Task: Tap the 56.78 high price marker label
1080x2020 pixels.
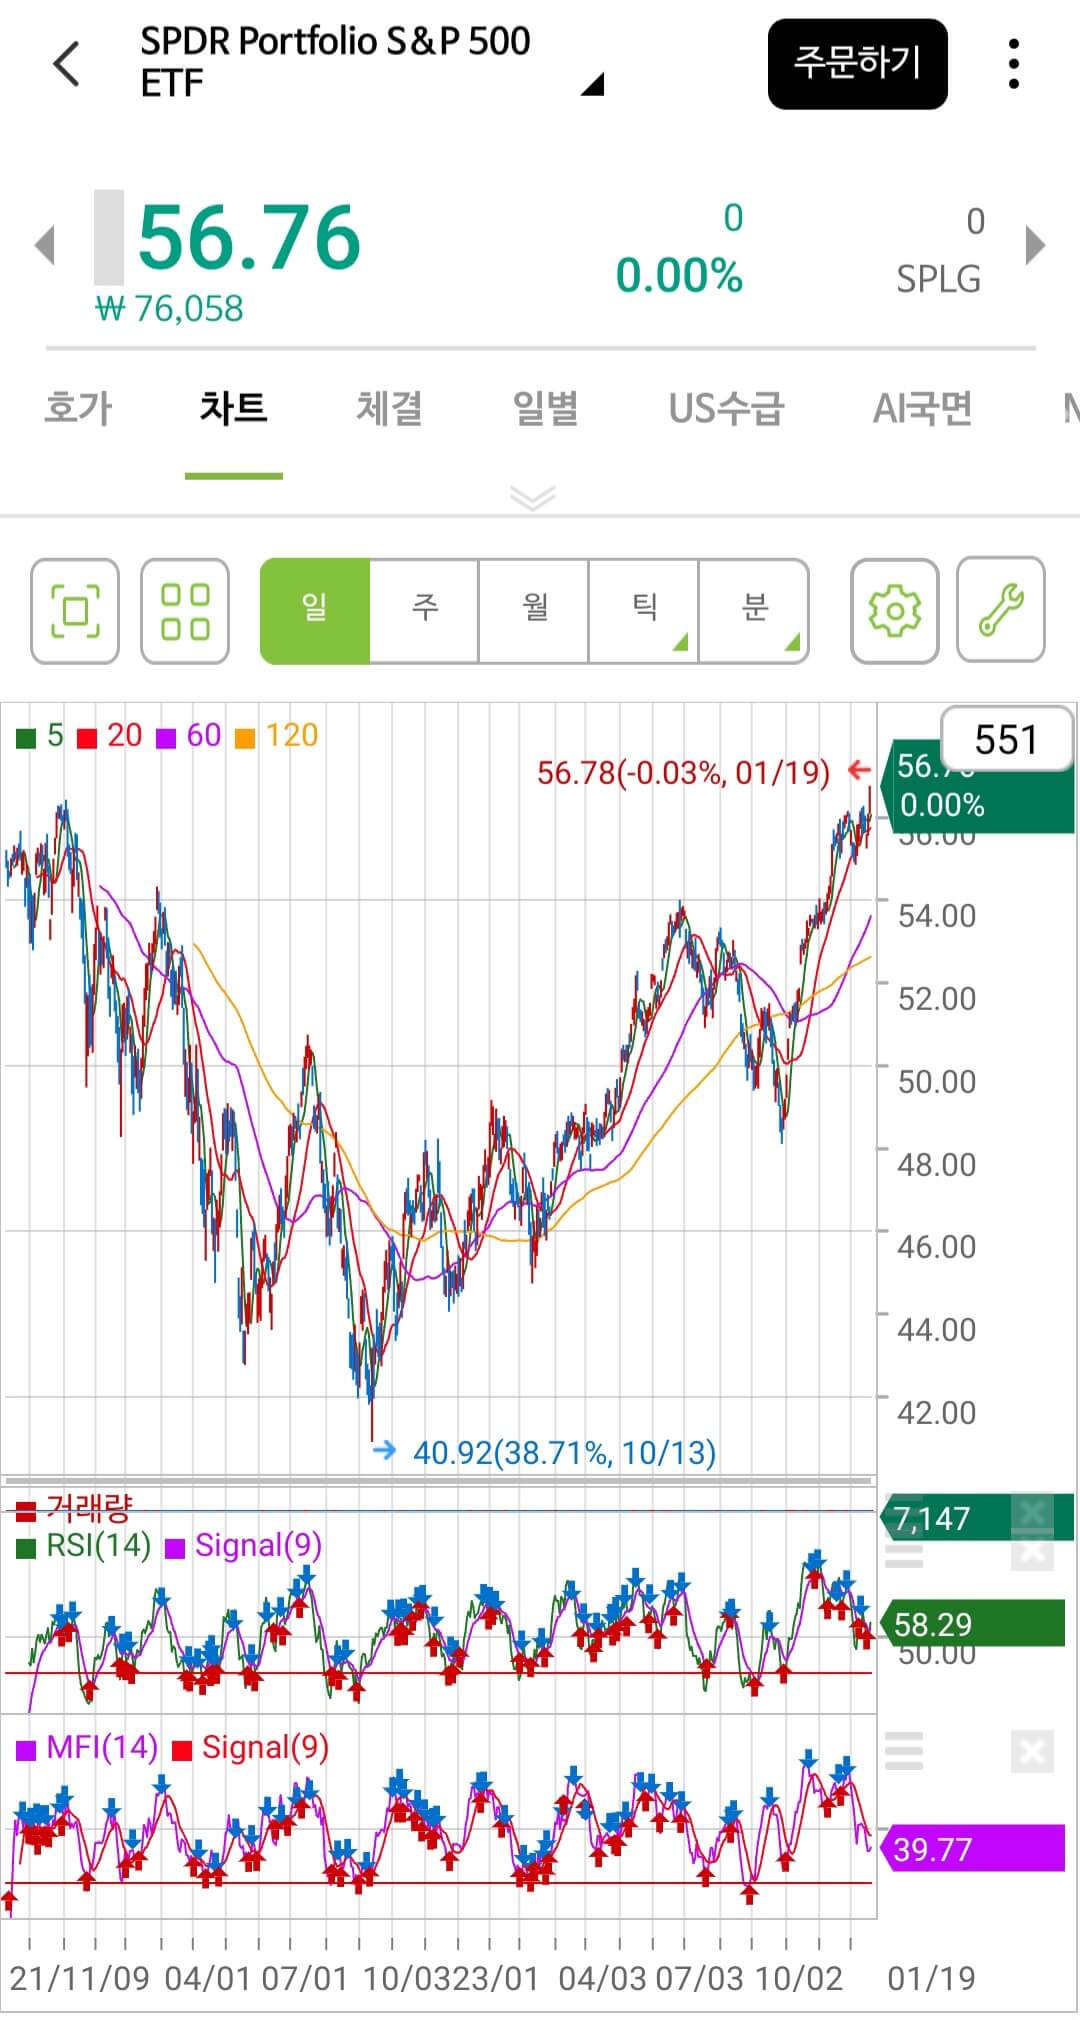Action: [683, 772]
